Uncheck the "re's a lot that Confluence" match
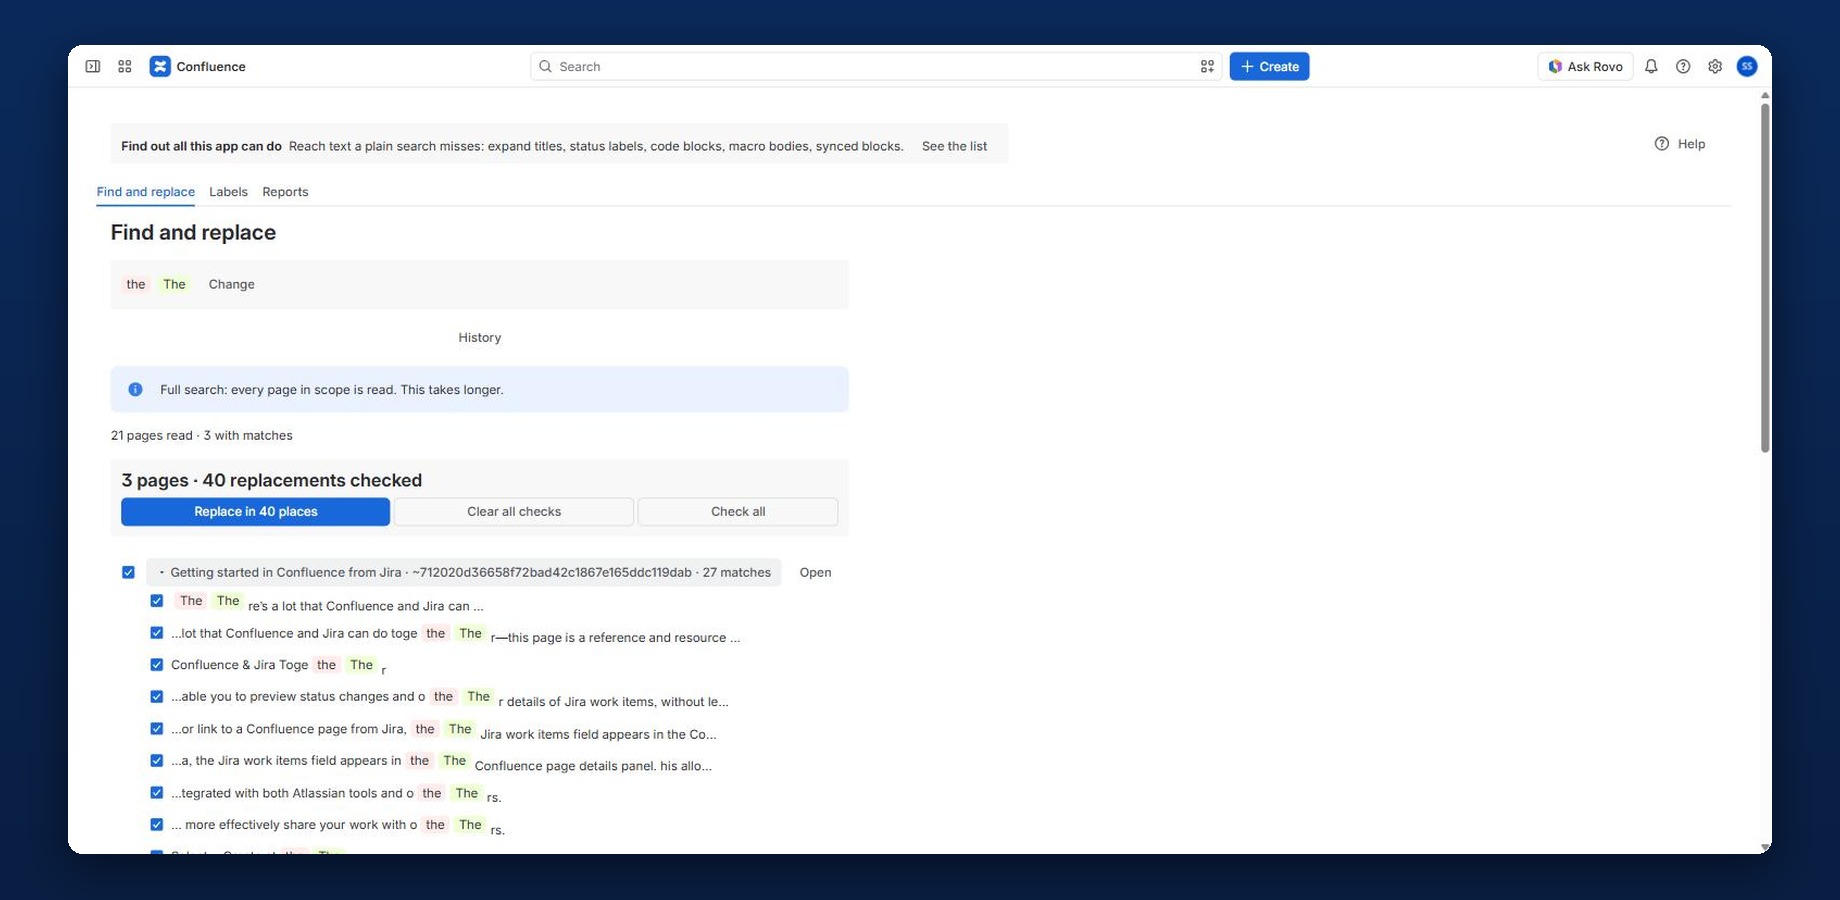 point(157,601)
